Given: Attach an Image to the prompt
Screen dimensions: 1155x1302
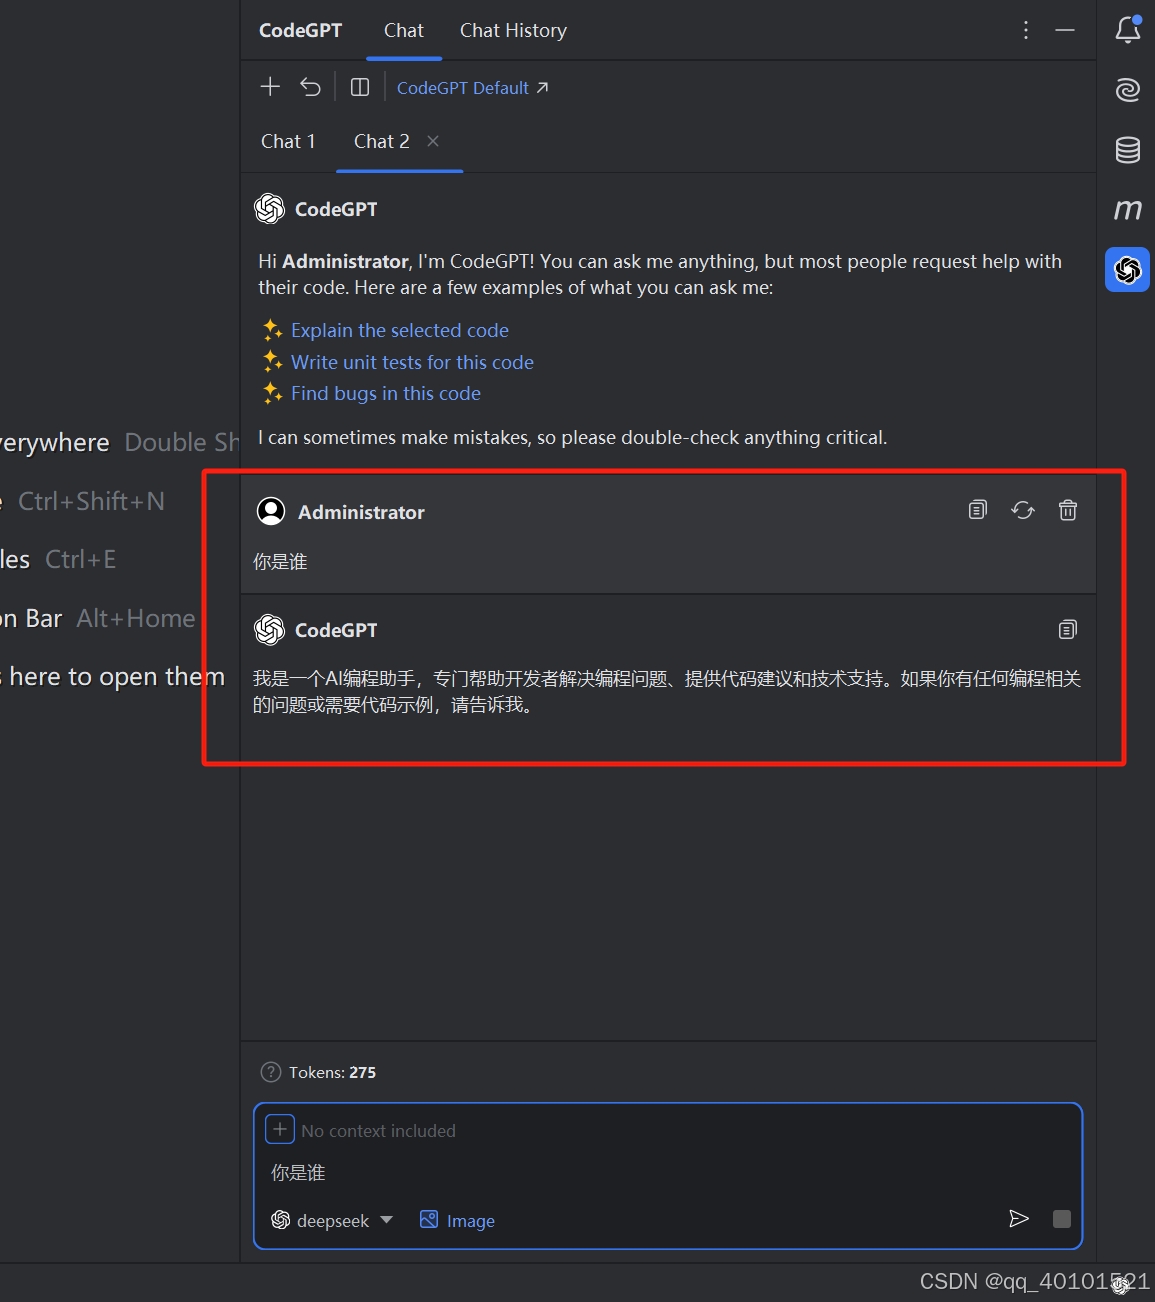Looking at the screenshot, I should point(457,1221).
